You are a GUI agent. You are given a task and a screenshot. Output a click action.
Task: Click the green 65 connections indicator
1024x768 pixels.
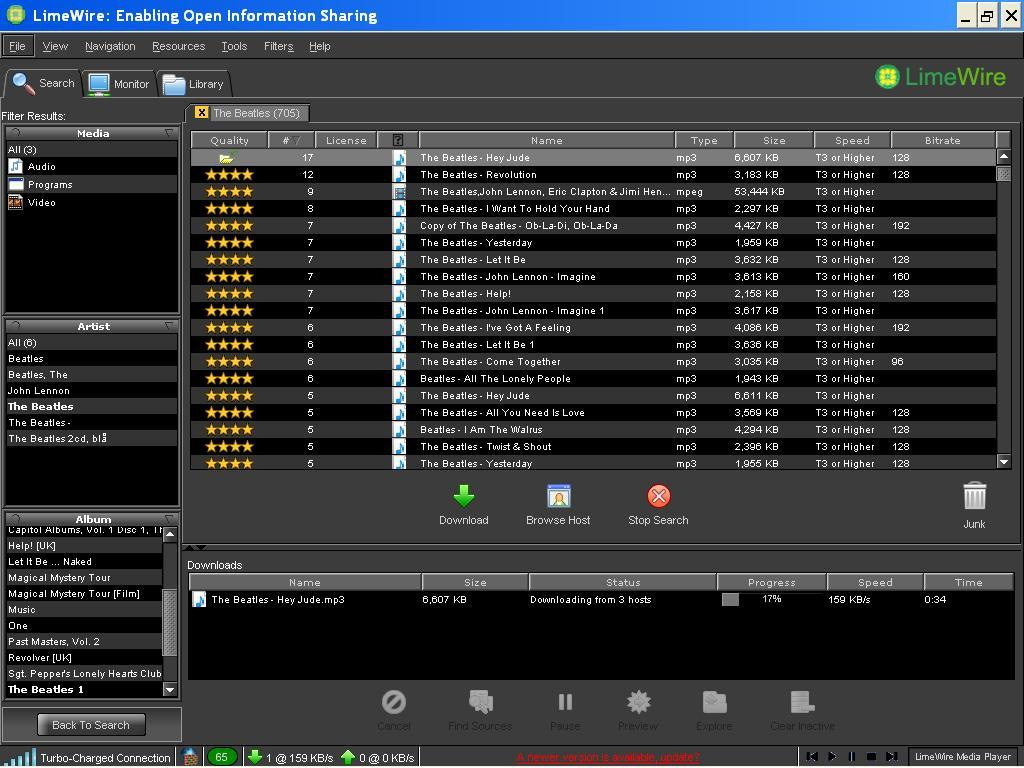(221, 757)
